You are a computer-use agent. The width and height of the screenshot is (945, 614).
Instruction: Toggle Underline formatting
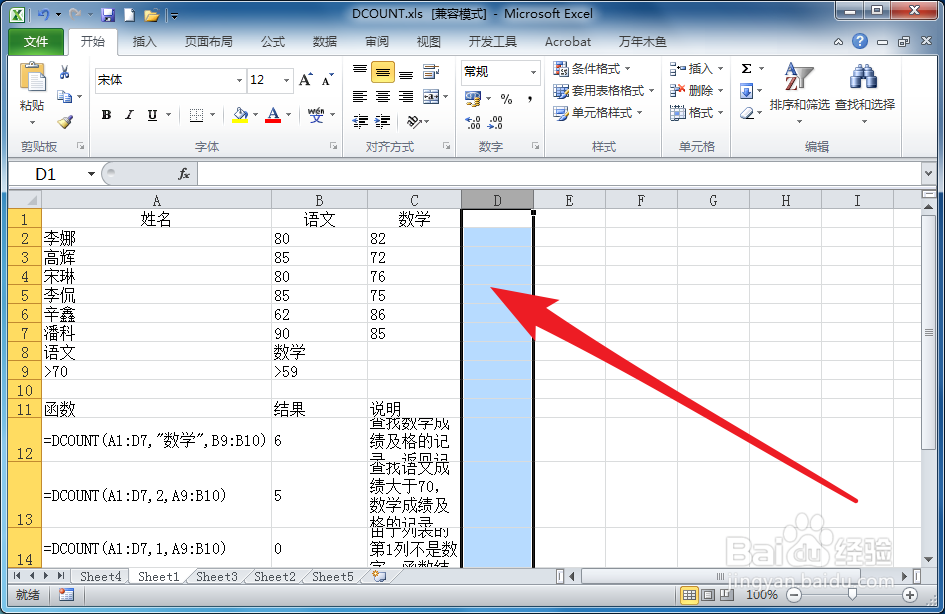click(152, 114)
